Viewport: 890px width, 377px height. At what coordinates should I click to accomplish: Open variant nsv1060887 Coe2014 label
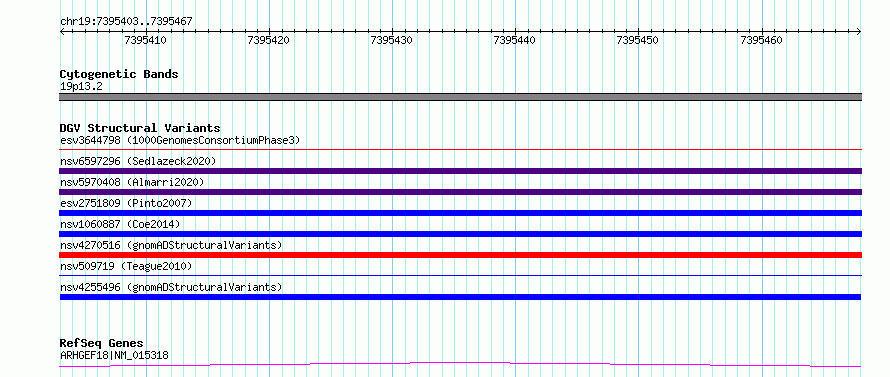click(120, 224)
